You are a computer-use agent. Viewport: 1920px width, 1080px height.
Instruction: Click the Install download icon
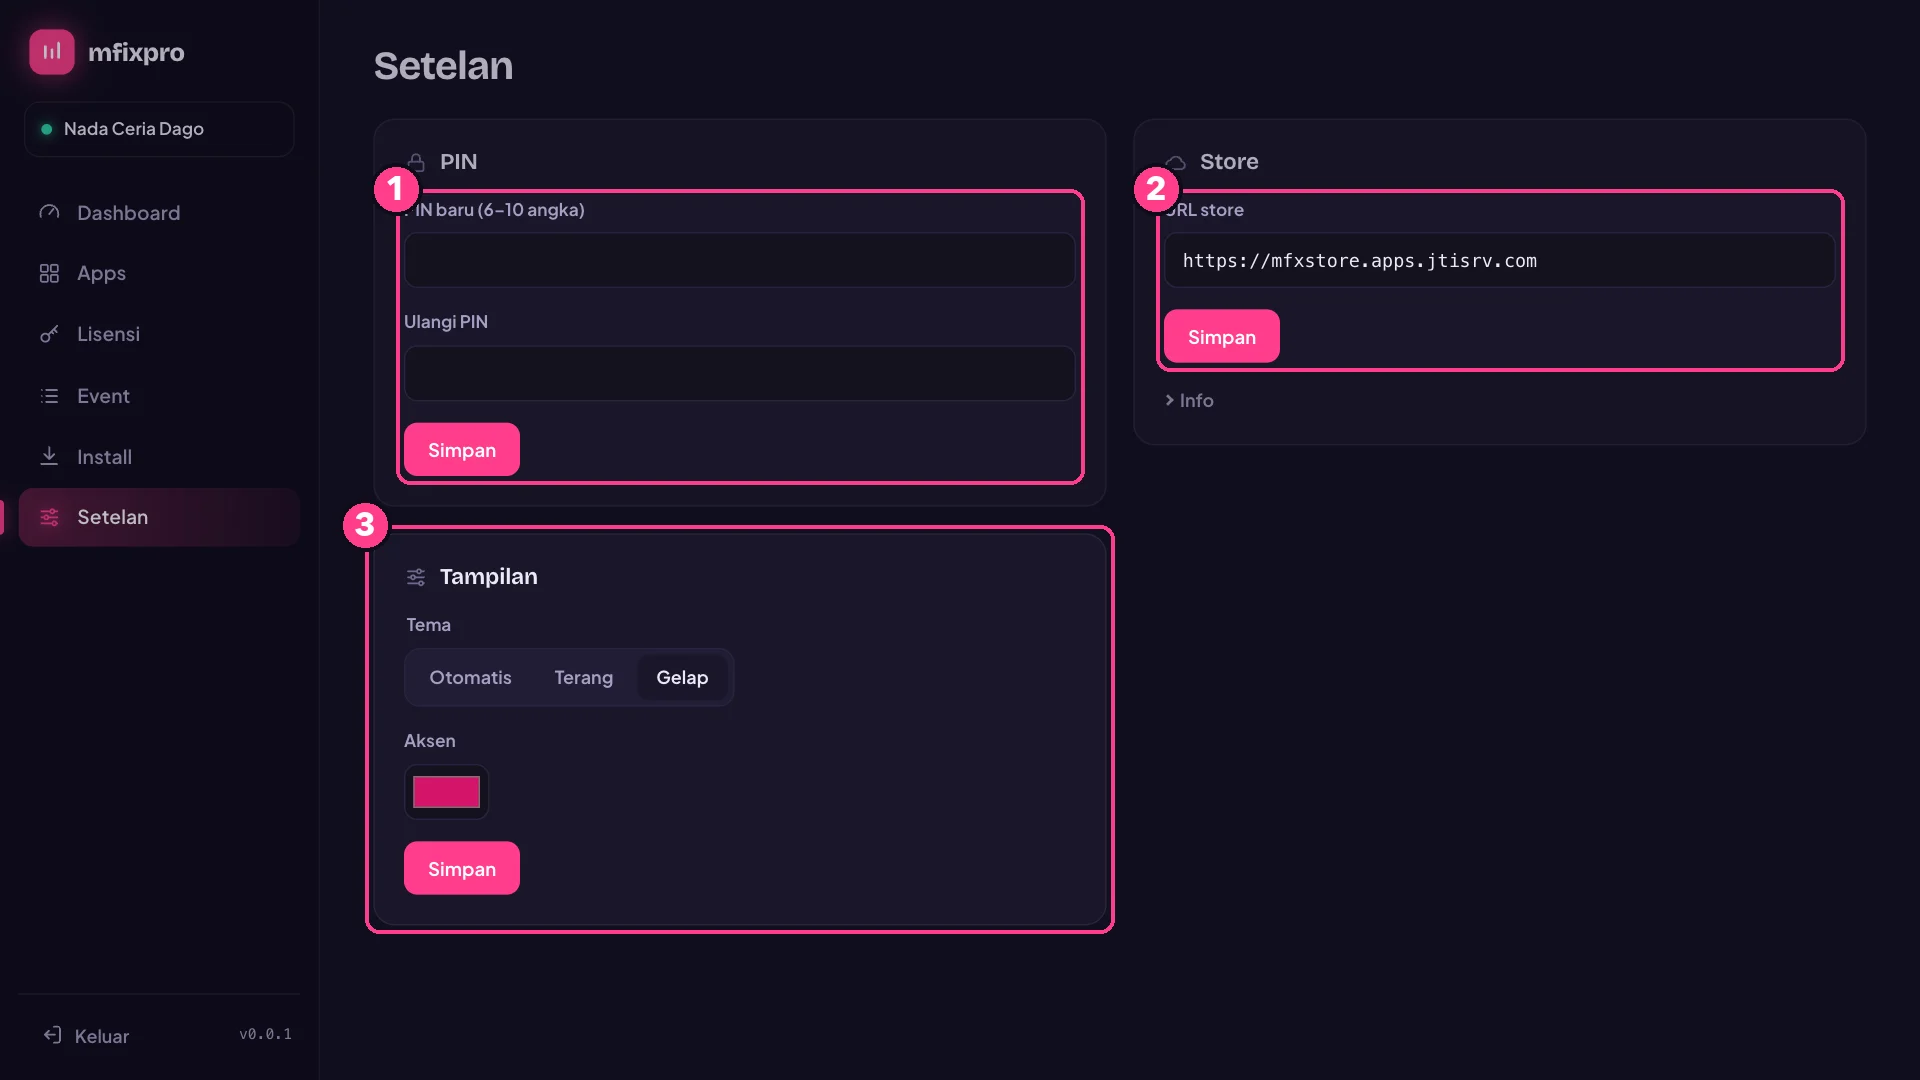coord(49,456)
